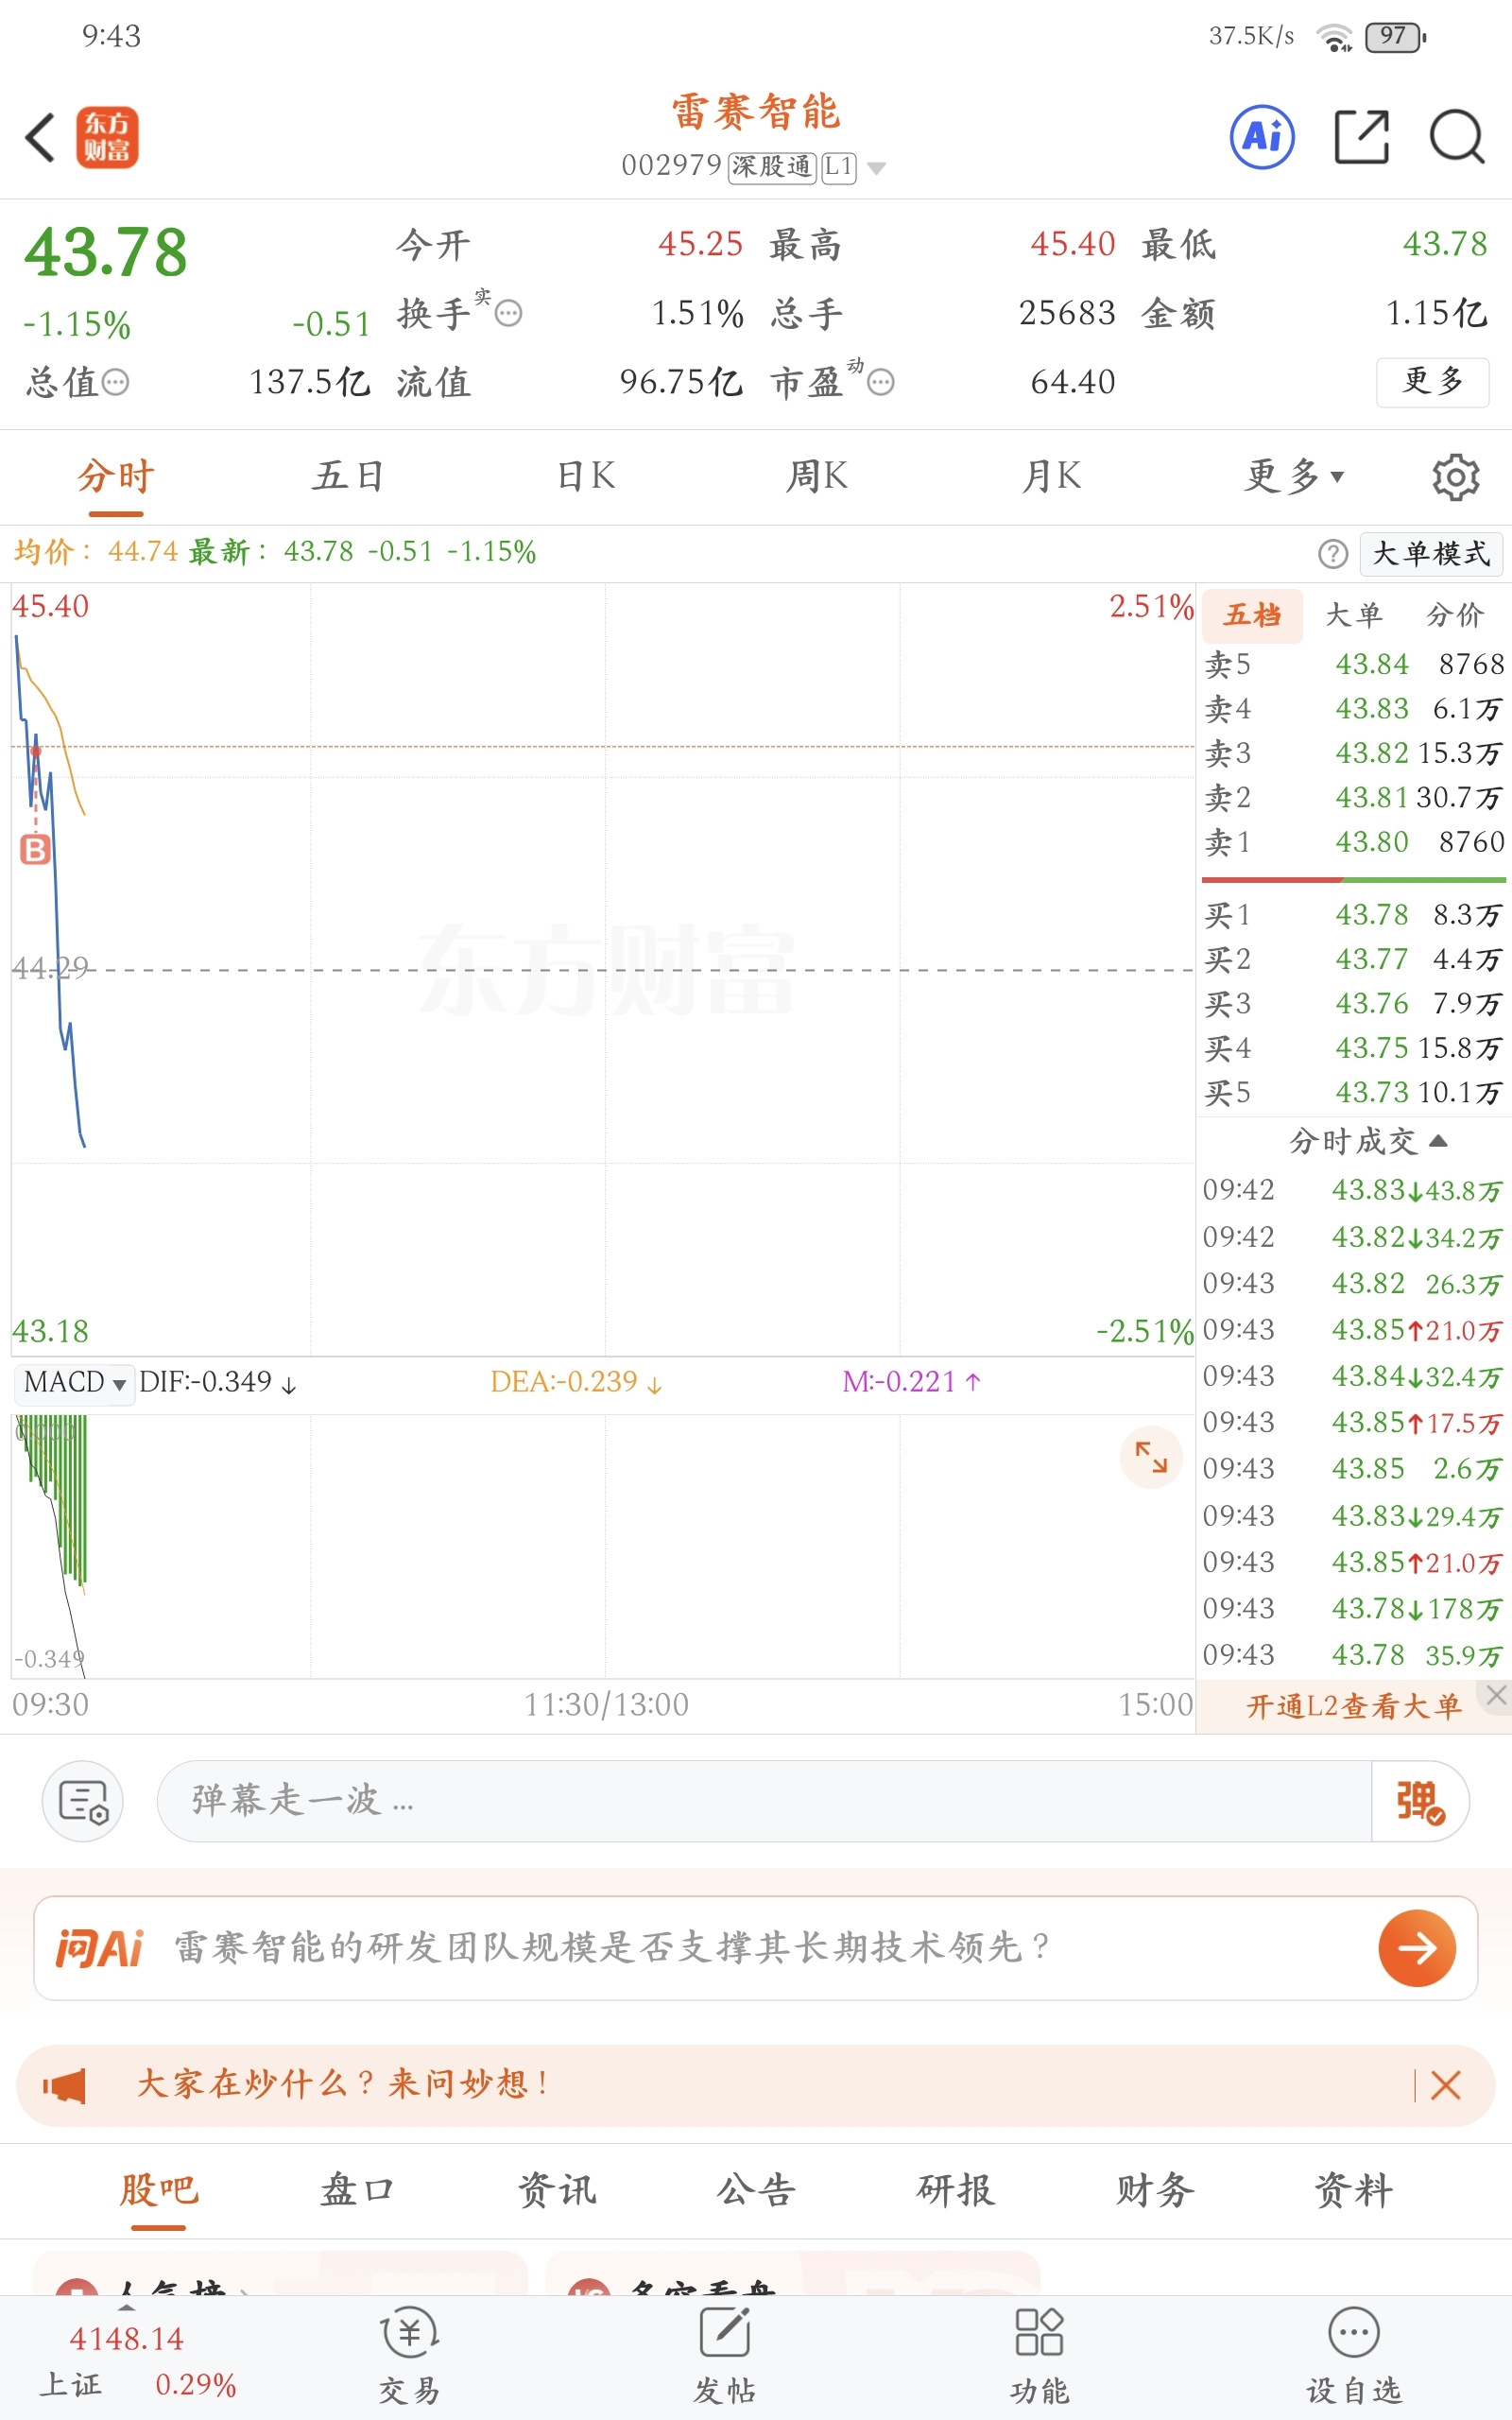The height and width of the screenshot is (2420, 1512).
Task: Switch to 月K chart tab
Action: [1051, 476]
